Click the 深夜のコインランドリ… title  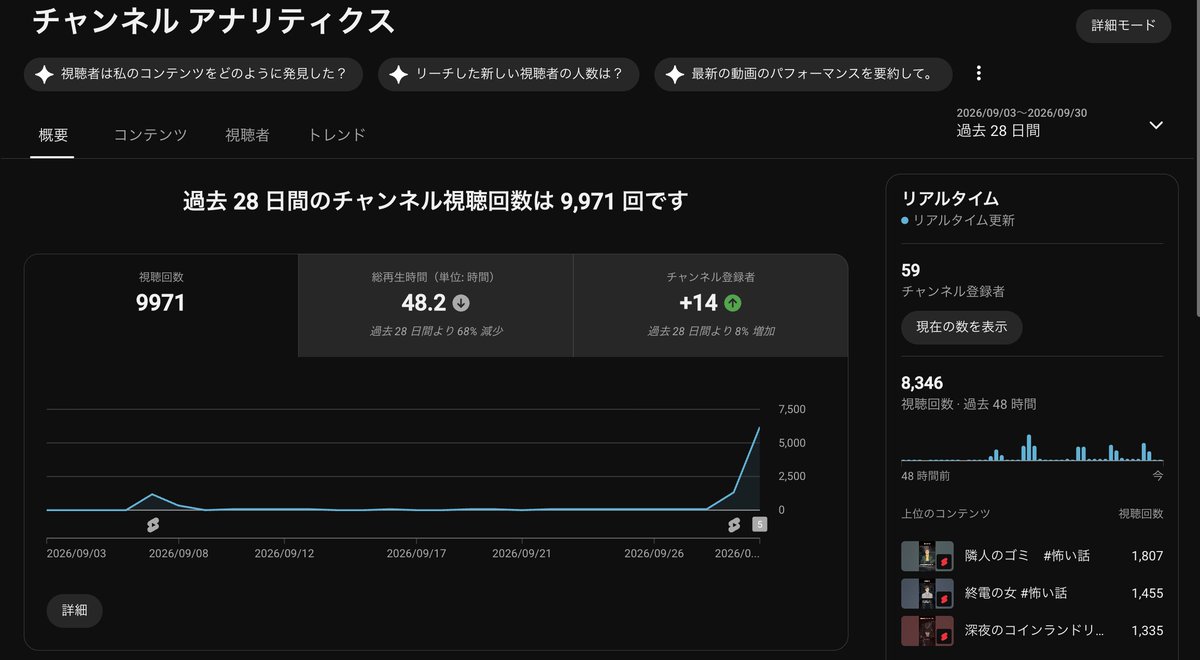tap(1035, 630)
